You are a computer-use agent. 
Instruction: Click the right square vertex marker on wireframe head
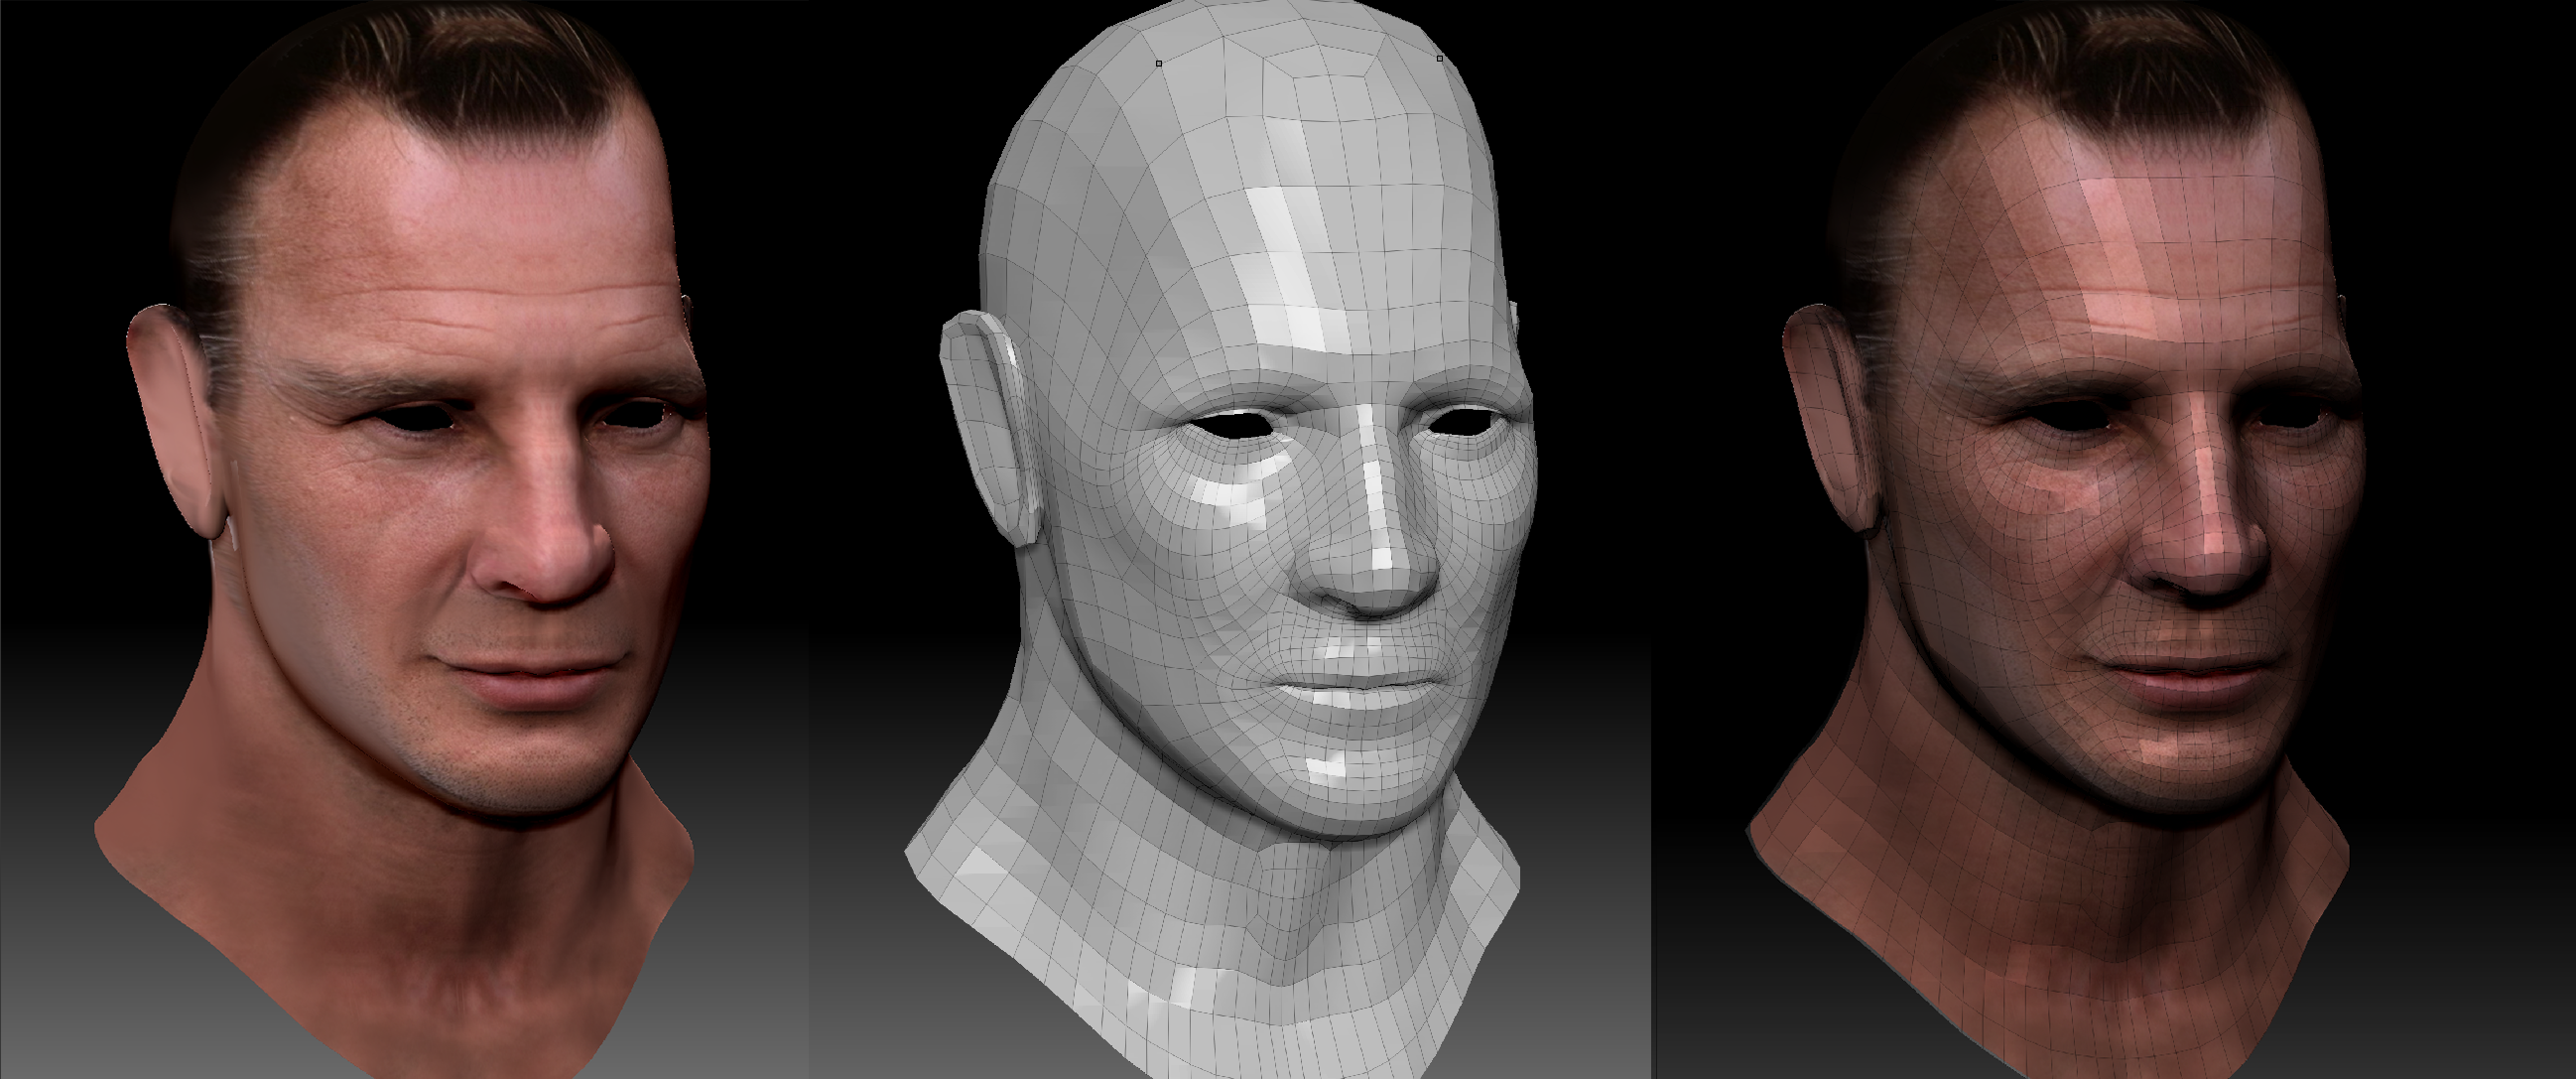point(1440,59)
